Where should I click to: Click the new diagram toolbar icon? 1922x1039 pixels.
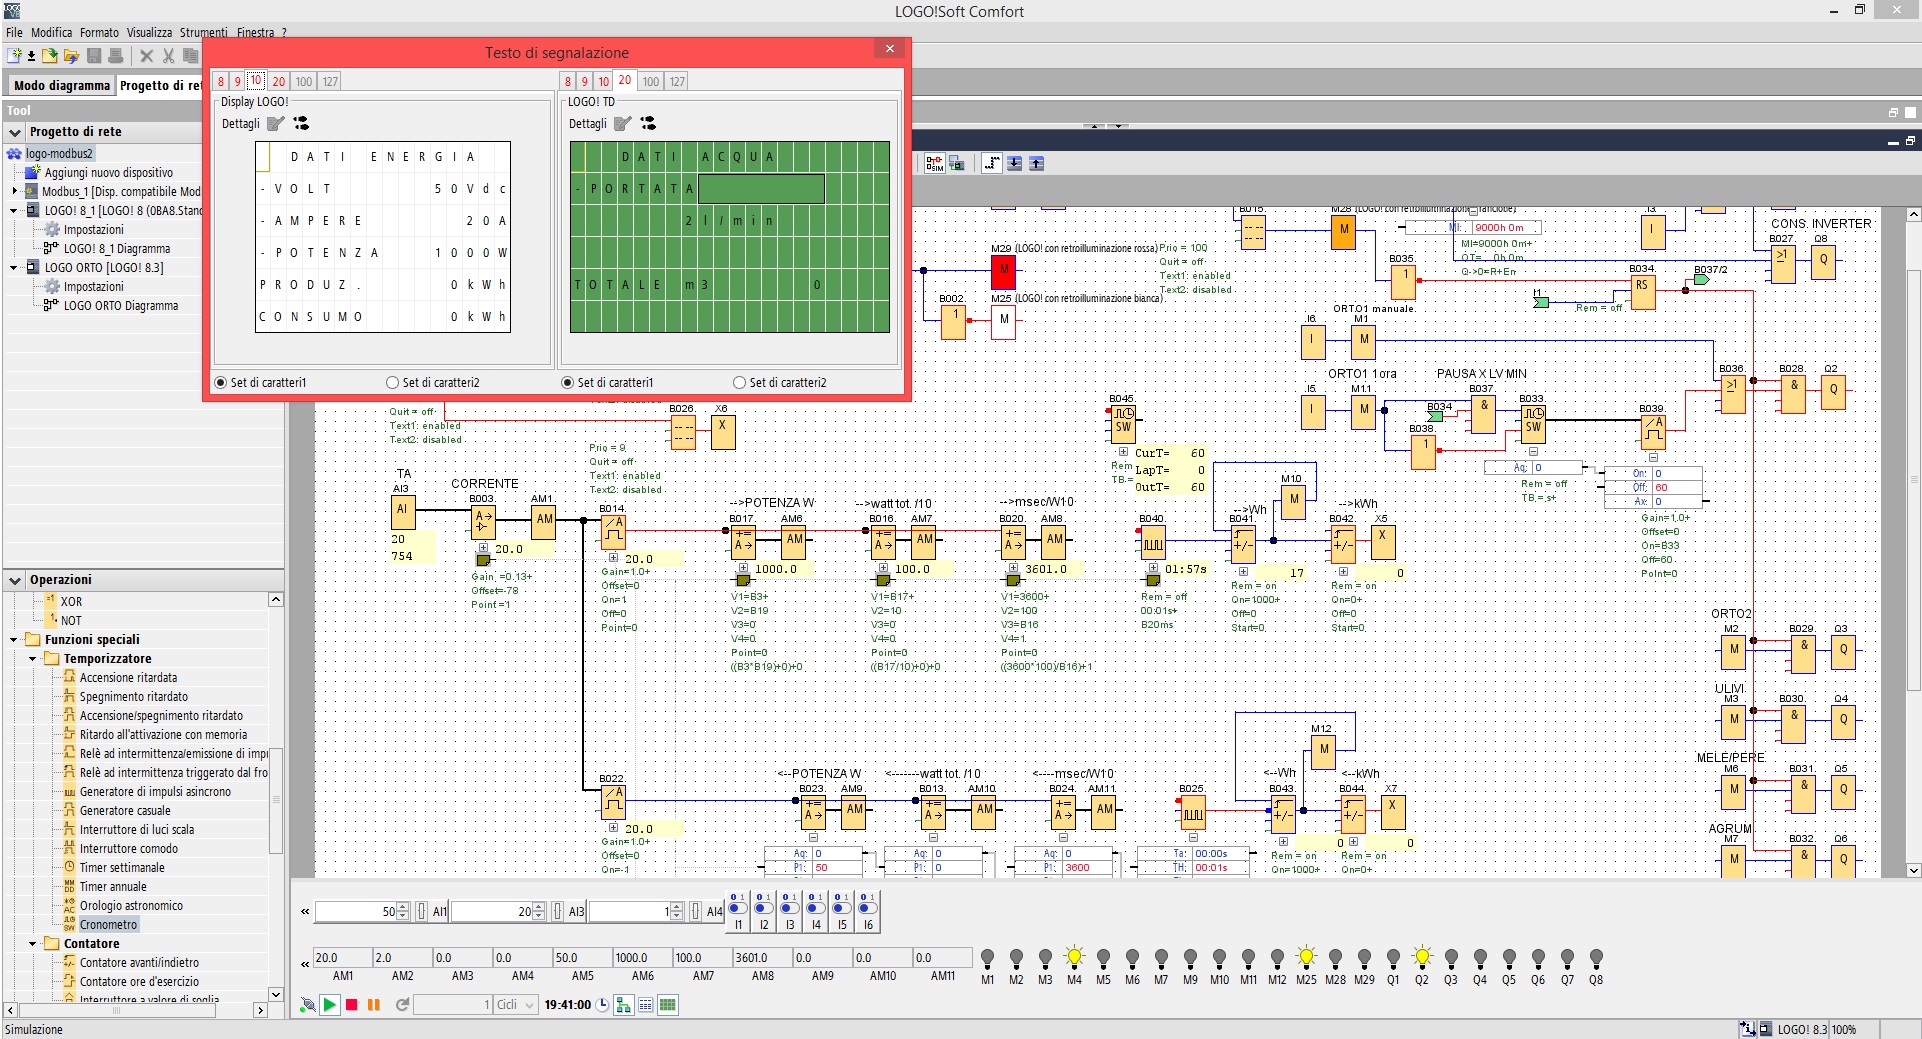point(14,56)
